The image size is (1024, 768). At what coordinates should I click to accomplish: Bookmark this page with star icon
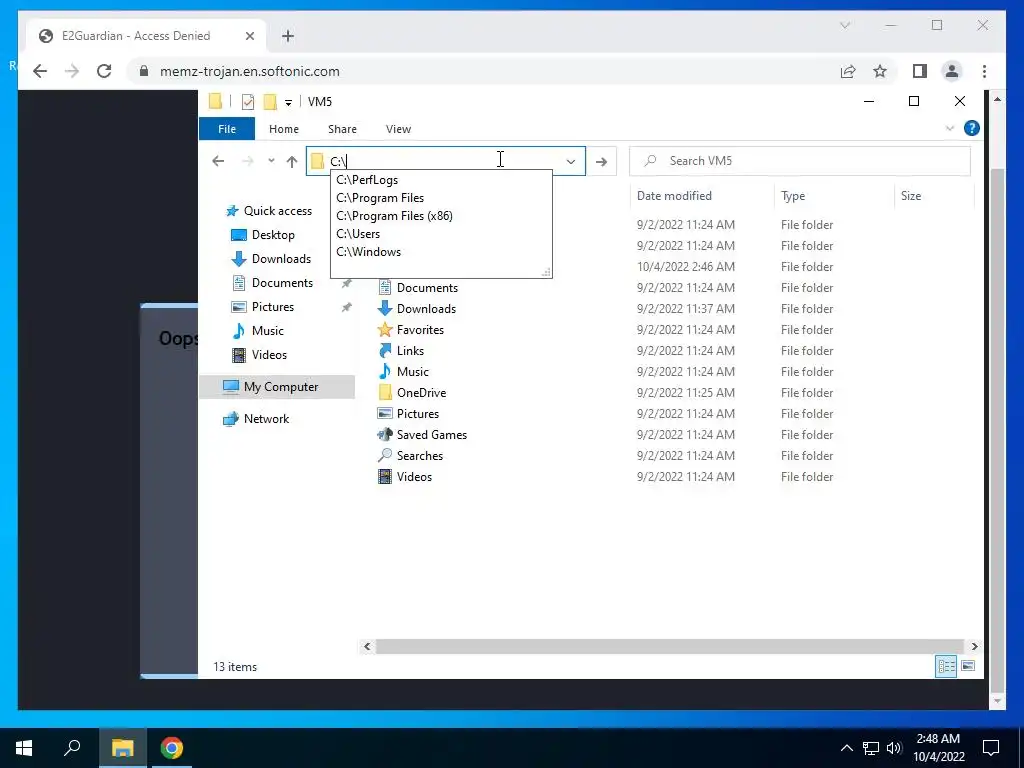(880, 71)
